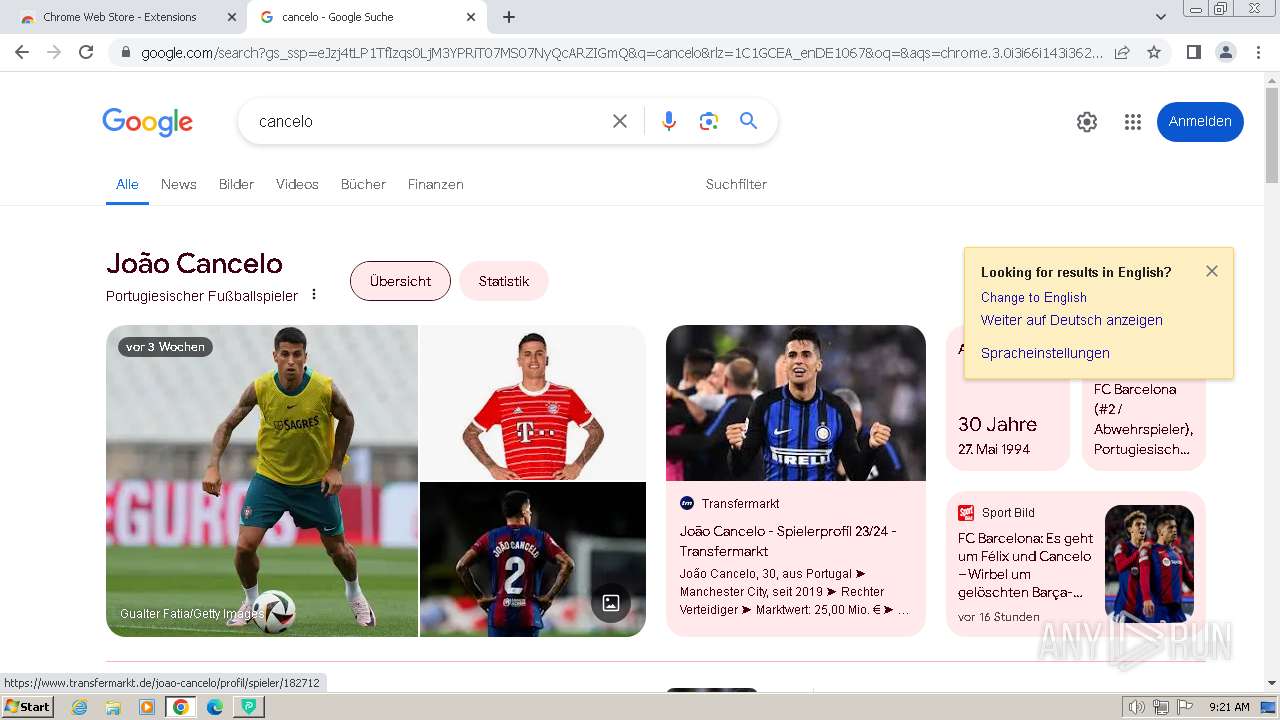Open Transfermarkt card photo in Inter jersey
This screenshot has height=720, width=1280.
pos(796,403)
